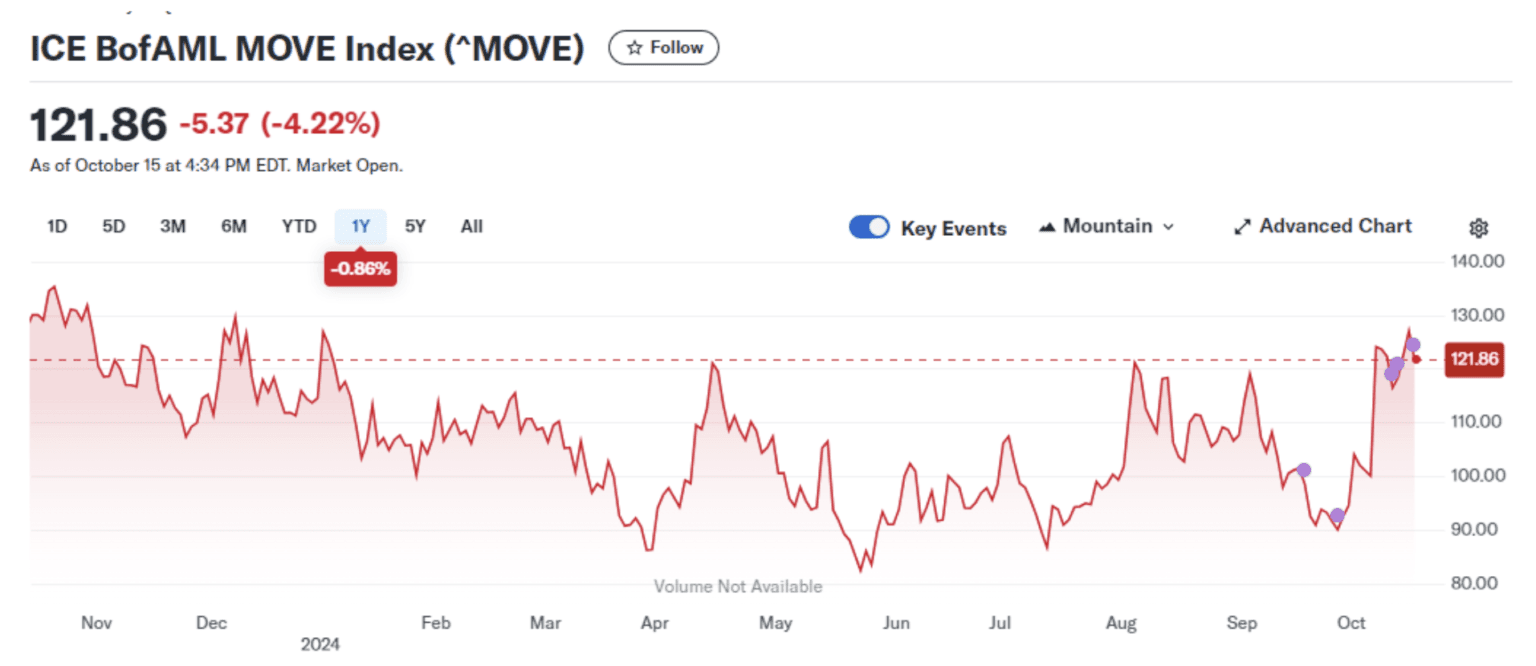Image resolution: width=1536 pixels, height=666 pixels.
Task: Select the 5D time range tab
Action: pyautogui.click(x=114, y=227)
